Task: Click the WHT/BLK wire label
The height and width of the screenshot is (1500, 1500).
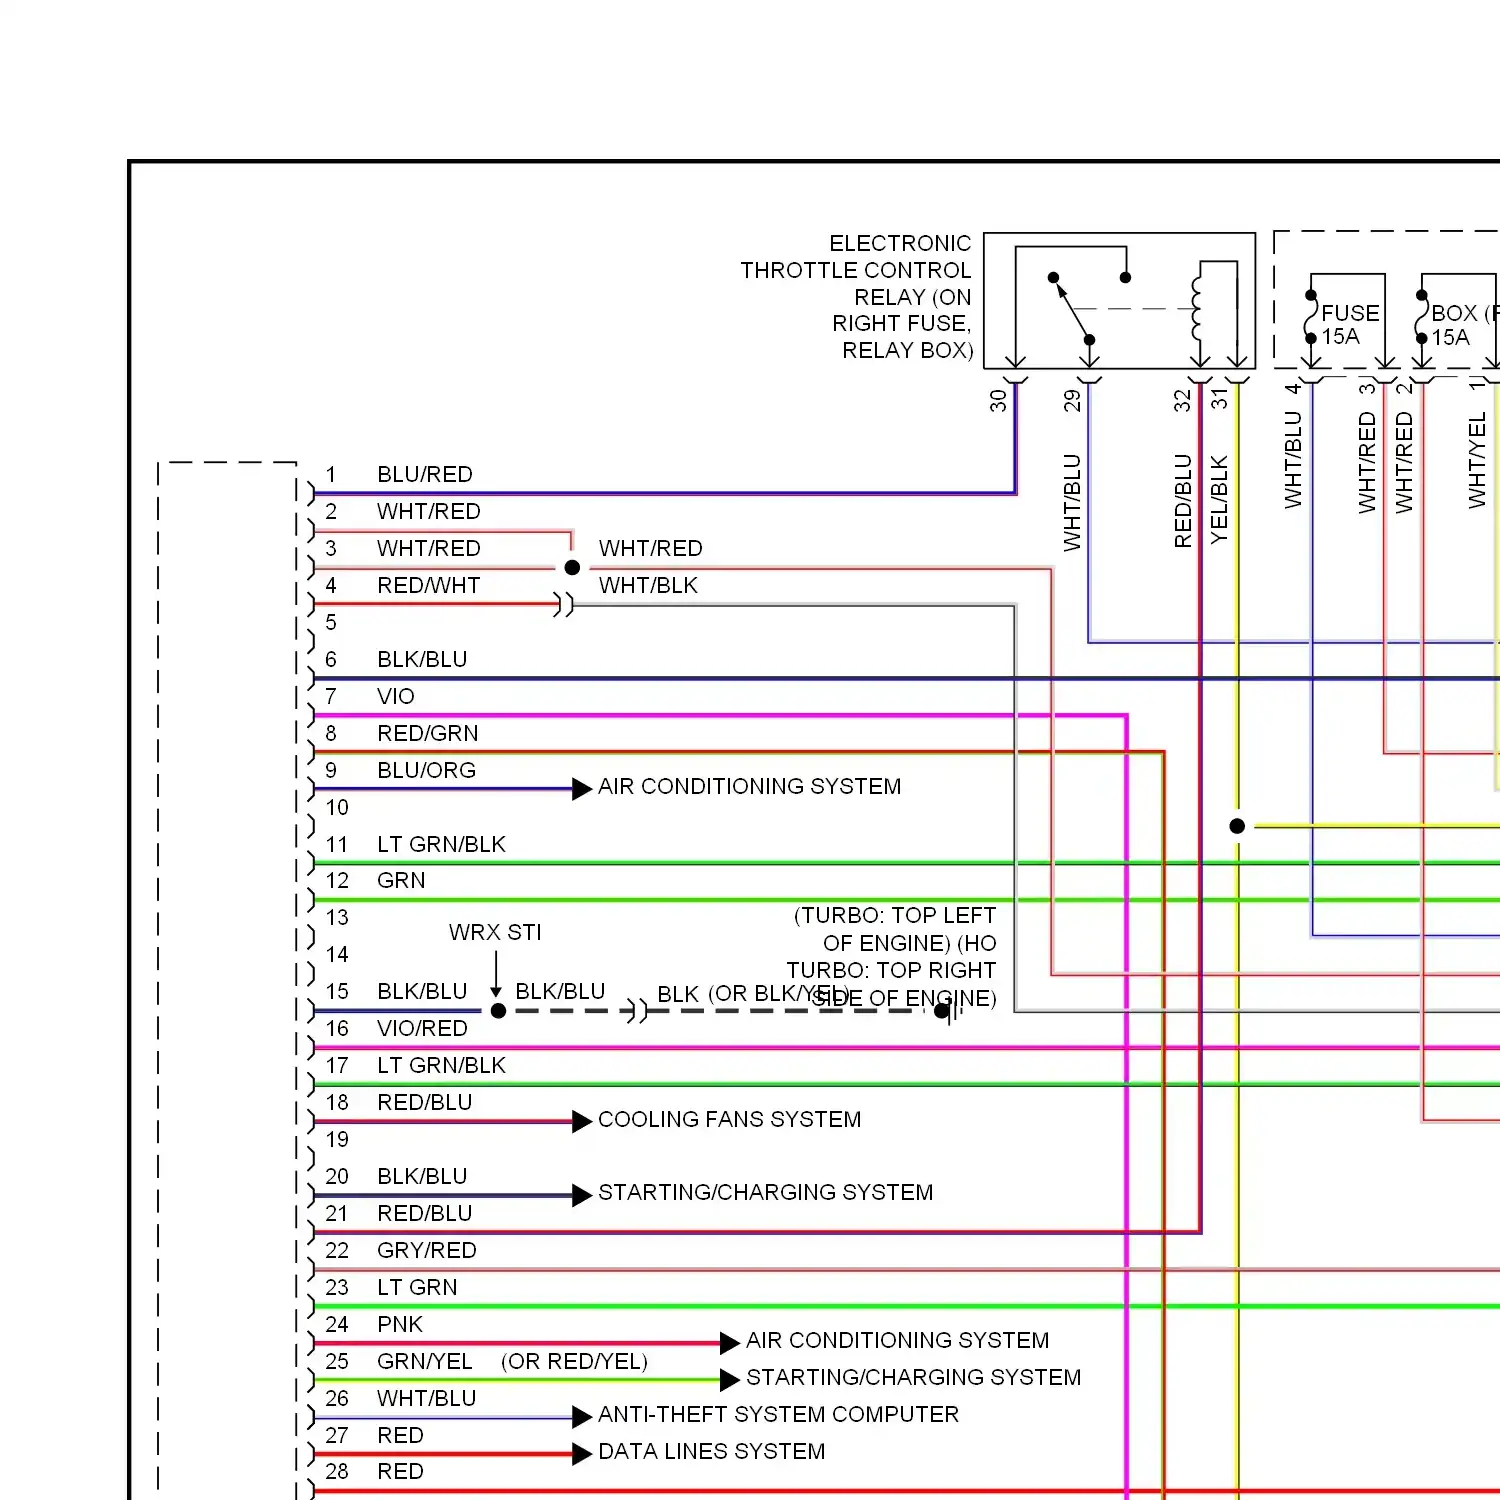Action: [648, 585]
